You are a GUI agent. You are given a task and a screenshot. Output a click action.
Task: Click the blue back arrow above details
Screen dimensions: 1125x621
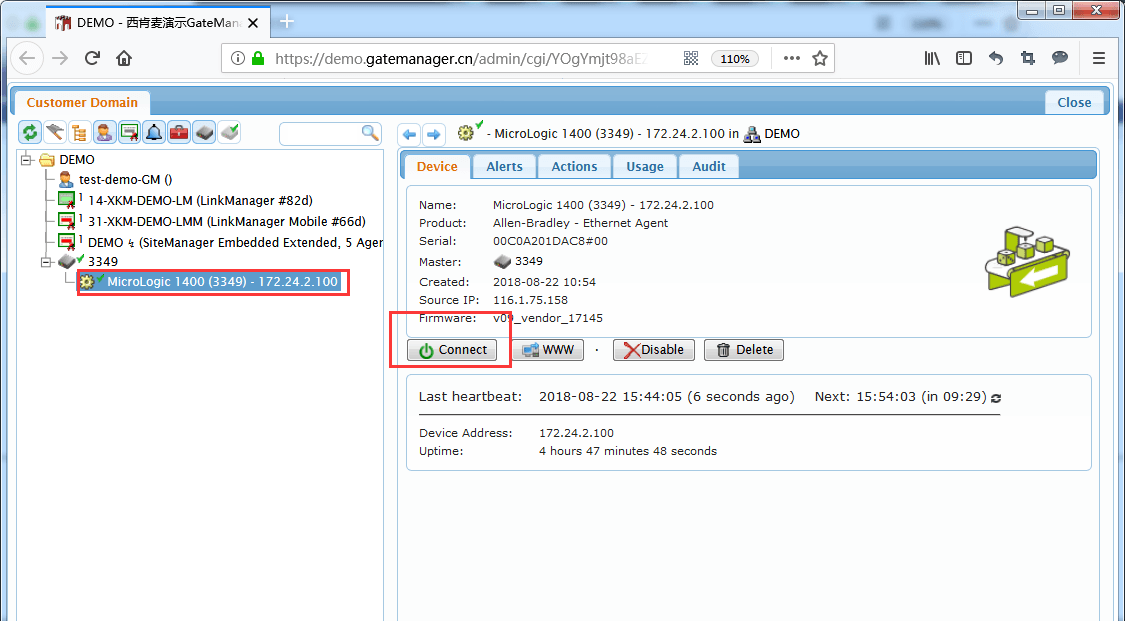pyautogui.click(x=409, y=134)
